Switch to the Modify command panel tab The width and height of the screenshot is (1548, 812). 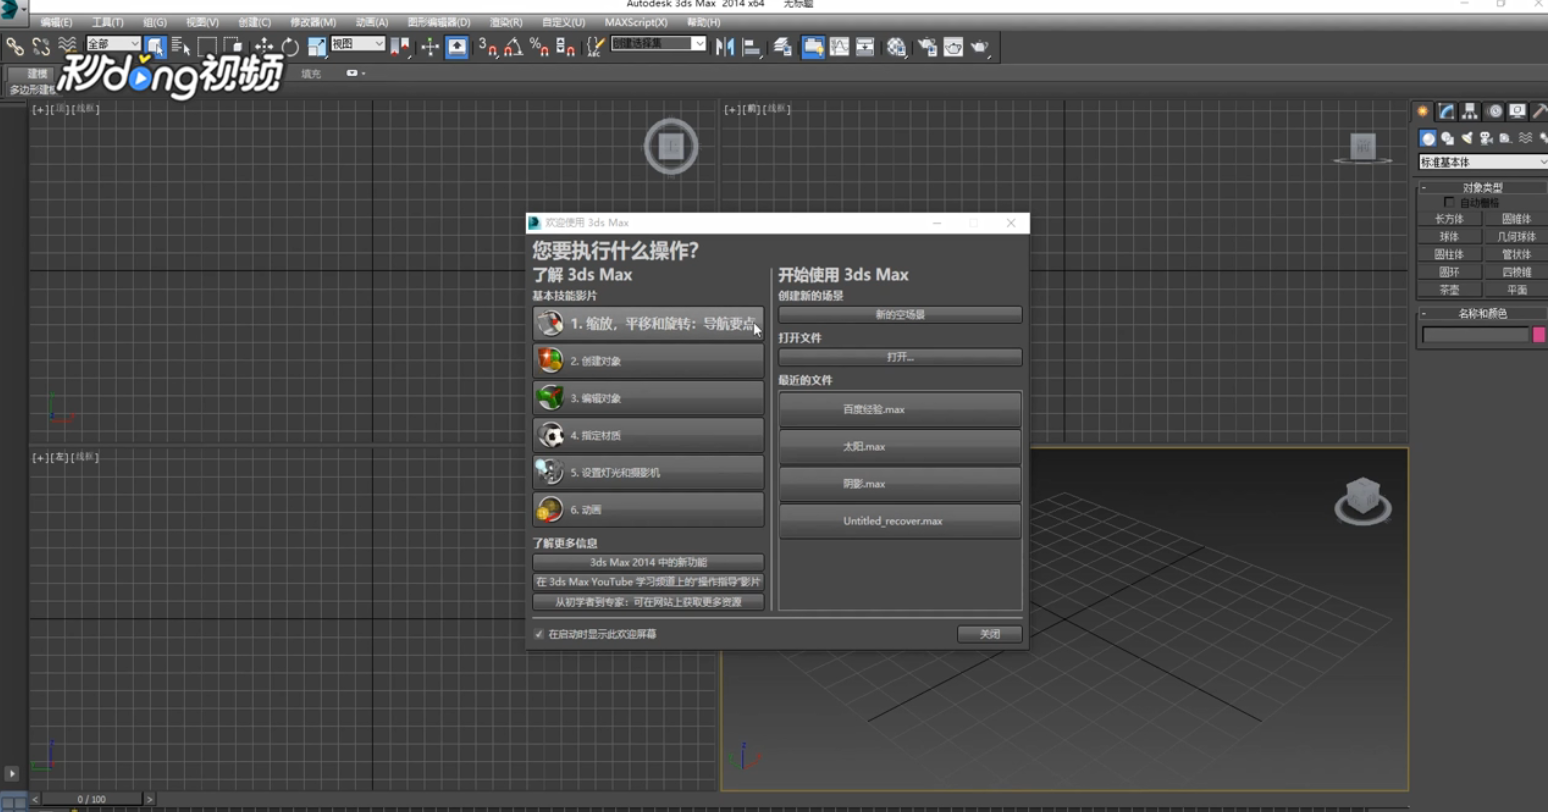pos(1446,111)
